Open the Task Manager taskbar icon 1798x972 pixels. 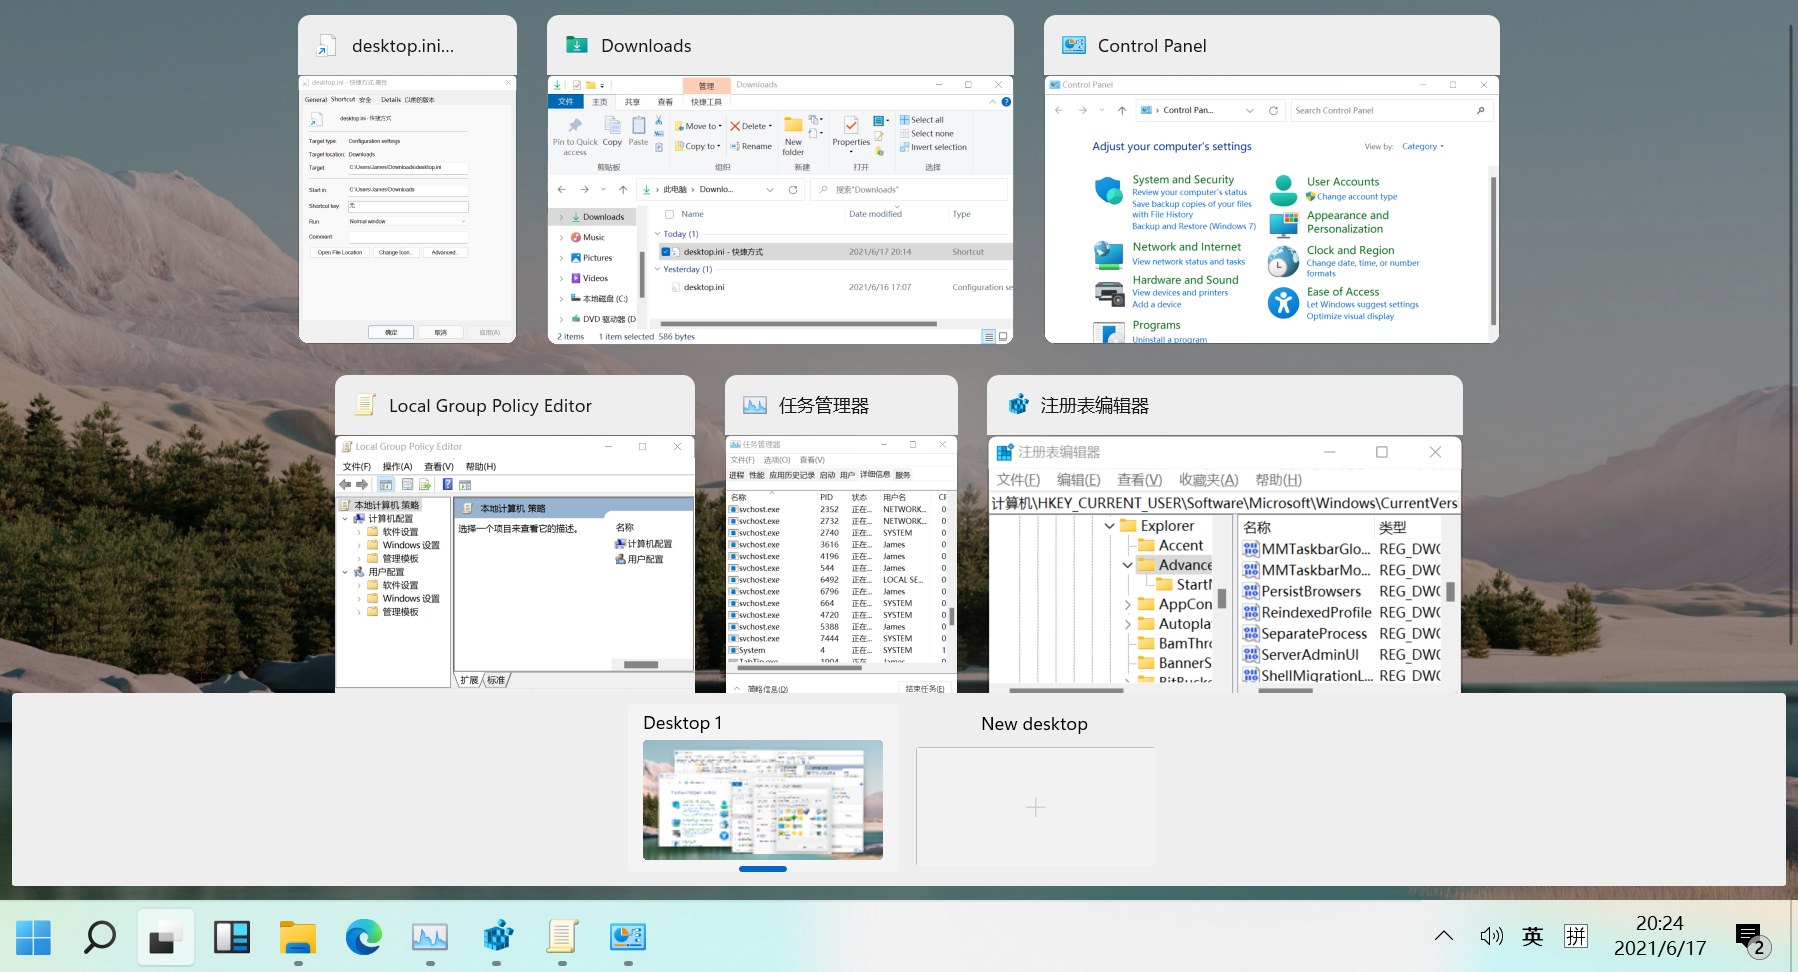pyautogui.click(x=430, y=937)
